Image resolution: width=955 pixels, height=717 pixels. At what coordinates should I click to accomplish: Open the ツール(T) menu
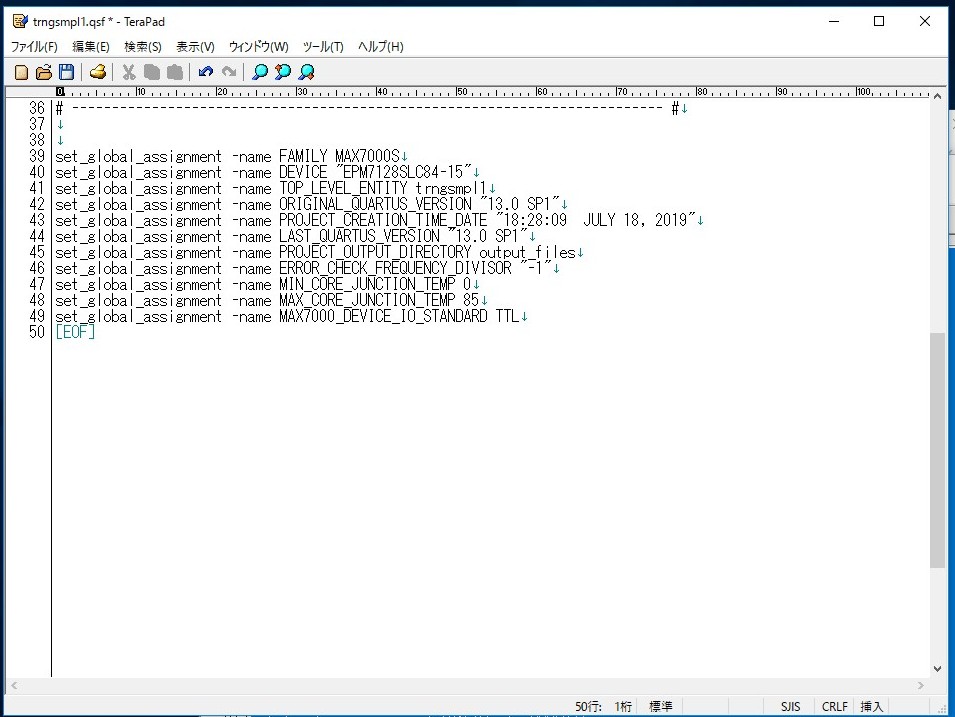323,47
